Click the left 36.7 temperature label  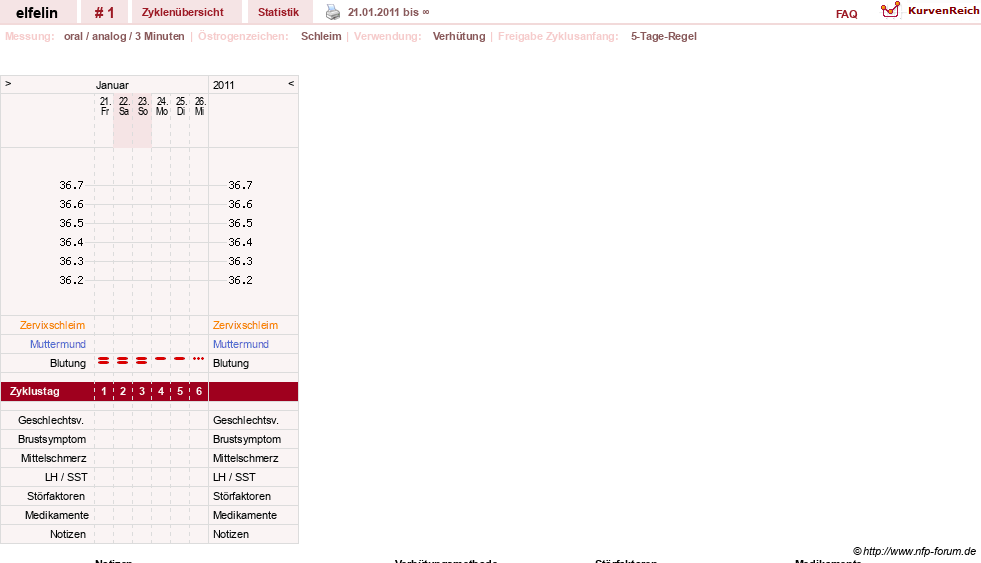[x=71, y=185]
